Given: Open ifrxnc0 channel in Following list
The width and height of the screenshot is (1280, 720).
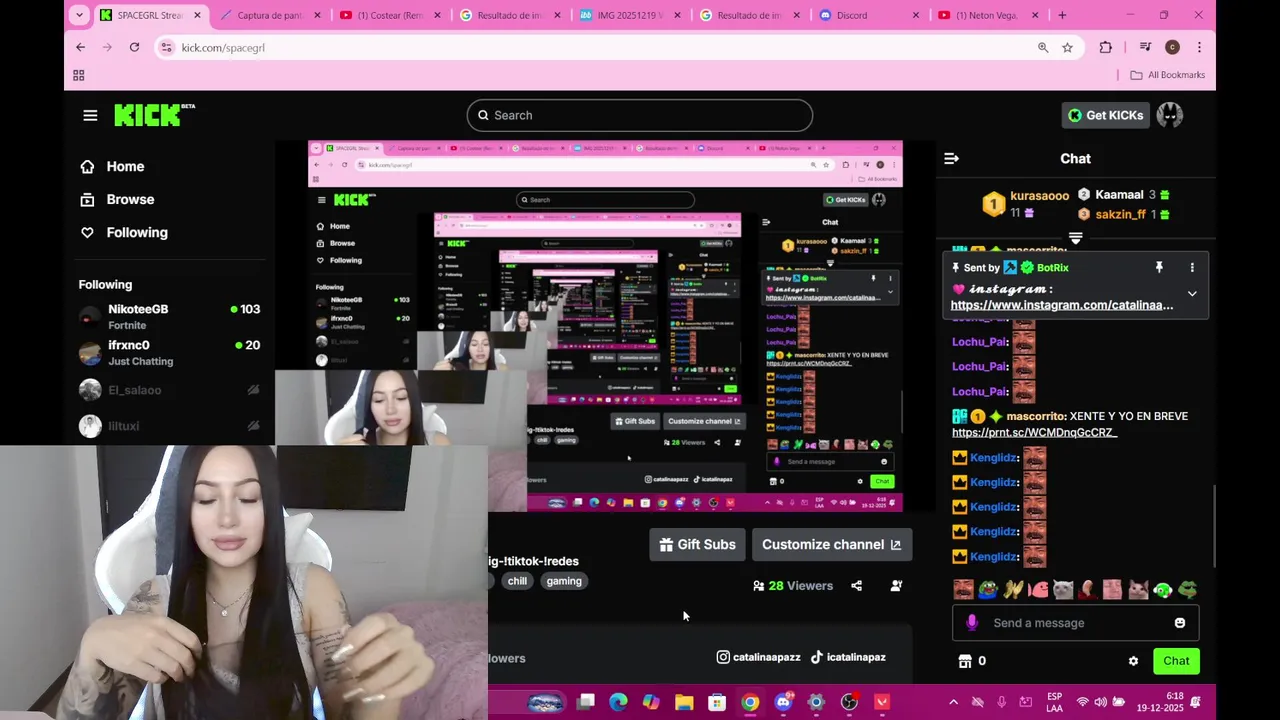Looking at the screenshot, I should 168,352.
